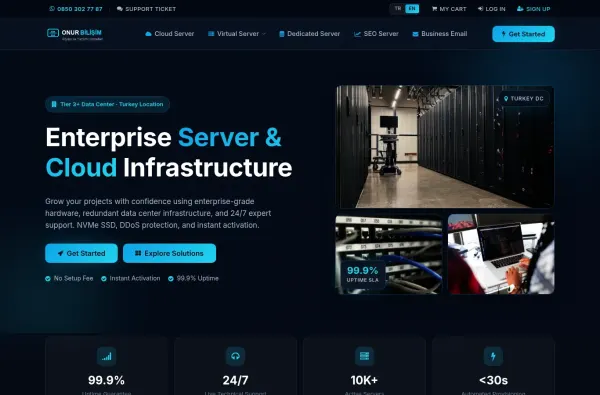Click the shopping cart icon
The image size is (600, 395).
point(434,9)
